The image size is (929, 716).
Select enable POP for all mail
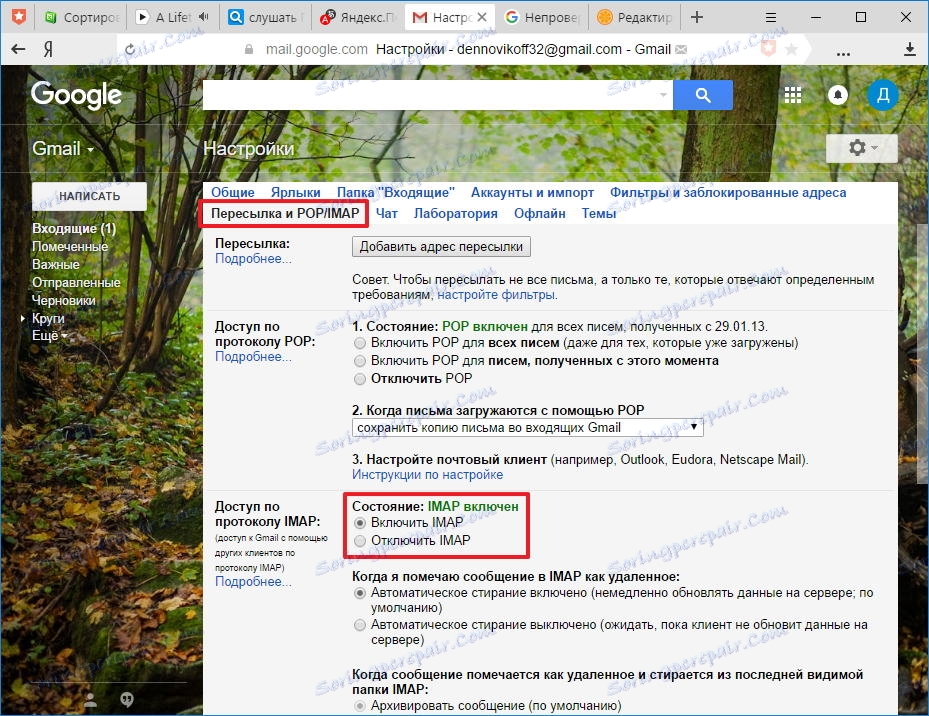360,343
